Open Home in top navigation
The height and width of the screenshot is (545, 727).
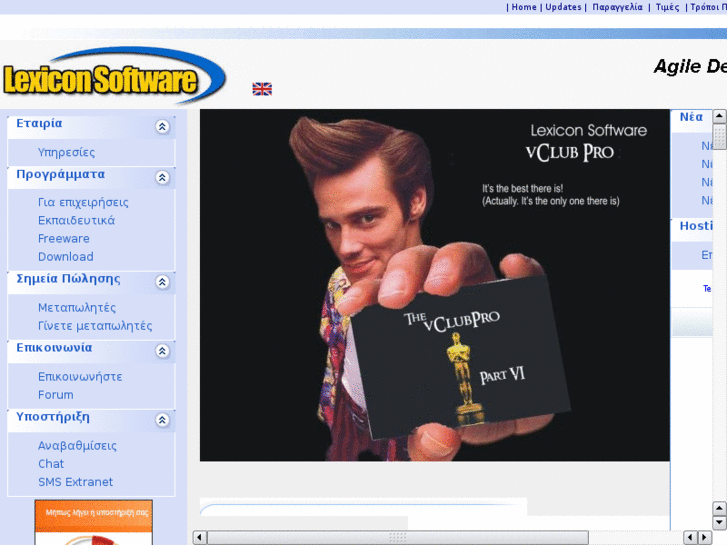(x=524, y=7)
